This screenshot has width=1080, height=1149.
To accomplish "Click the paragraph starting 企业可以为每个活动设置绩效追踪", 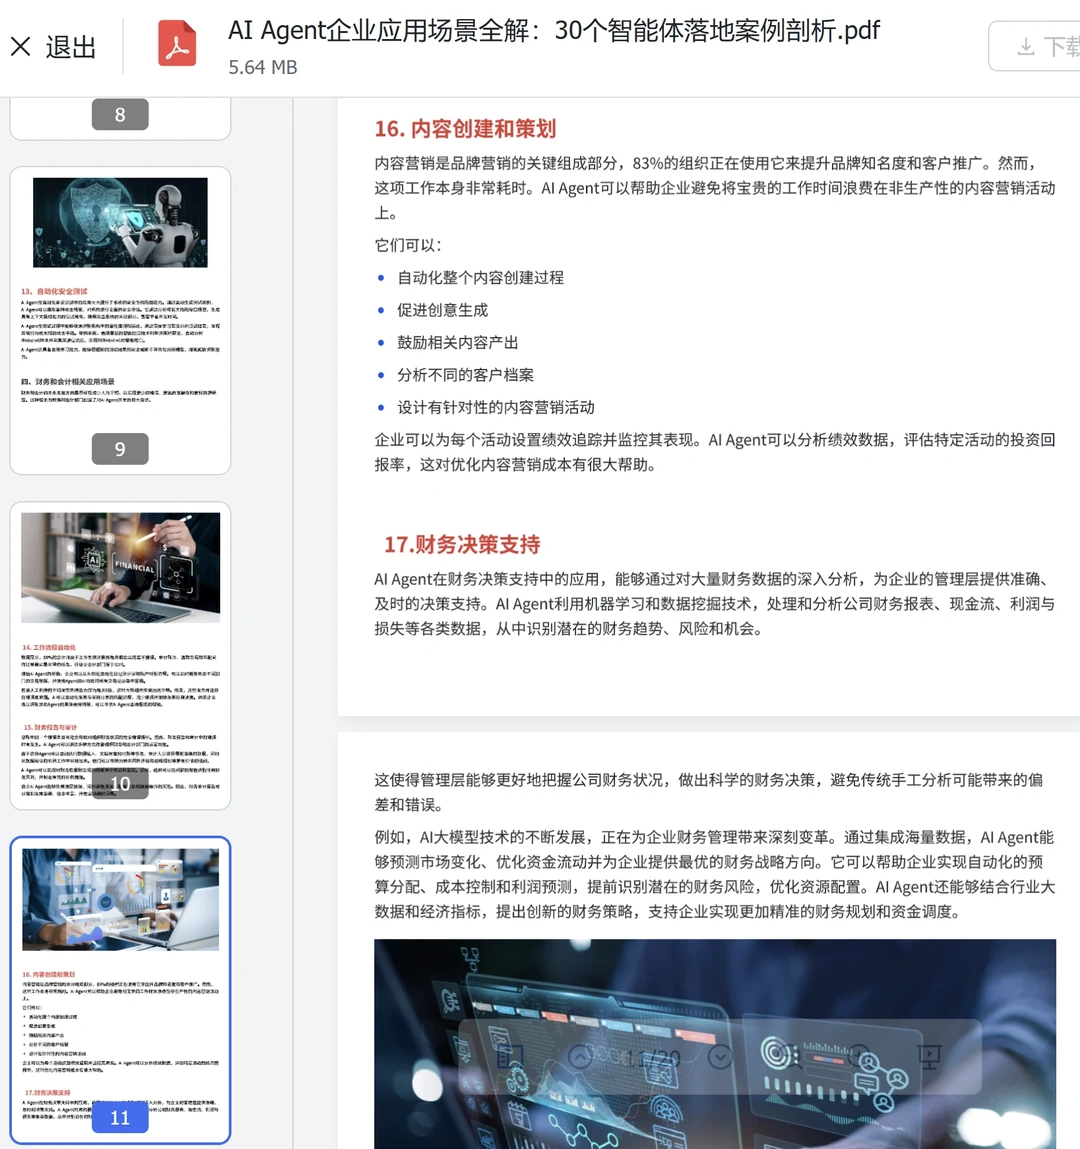I will 714,452.
